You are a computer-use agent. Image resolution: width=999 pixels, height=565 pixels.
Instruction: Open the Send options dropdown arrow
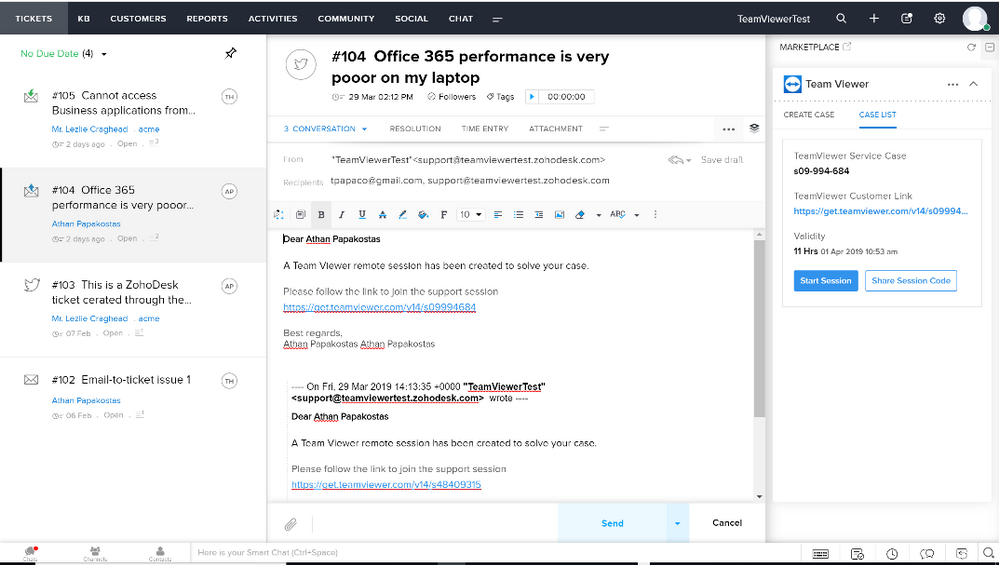678,523
